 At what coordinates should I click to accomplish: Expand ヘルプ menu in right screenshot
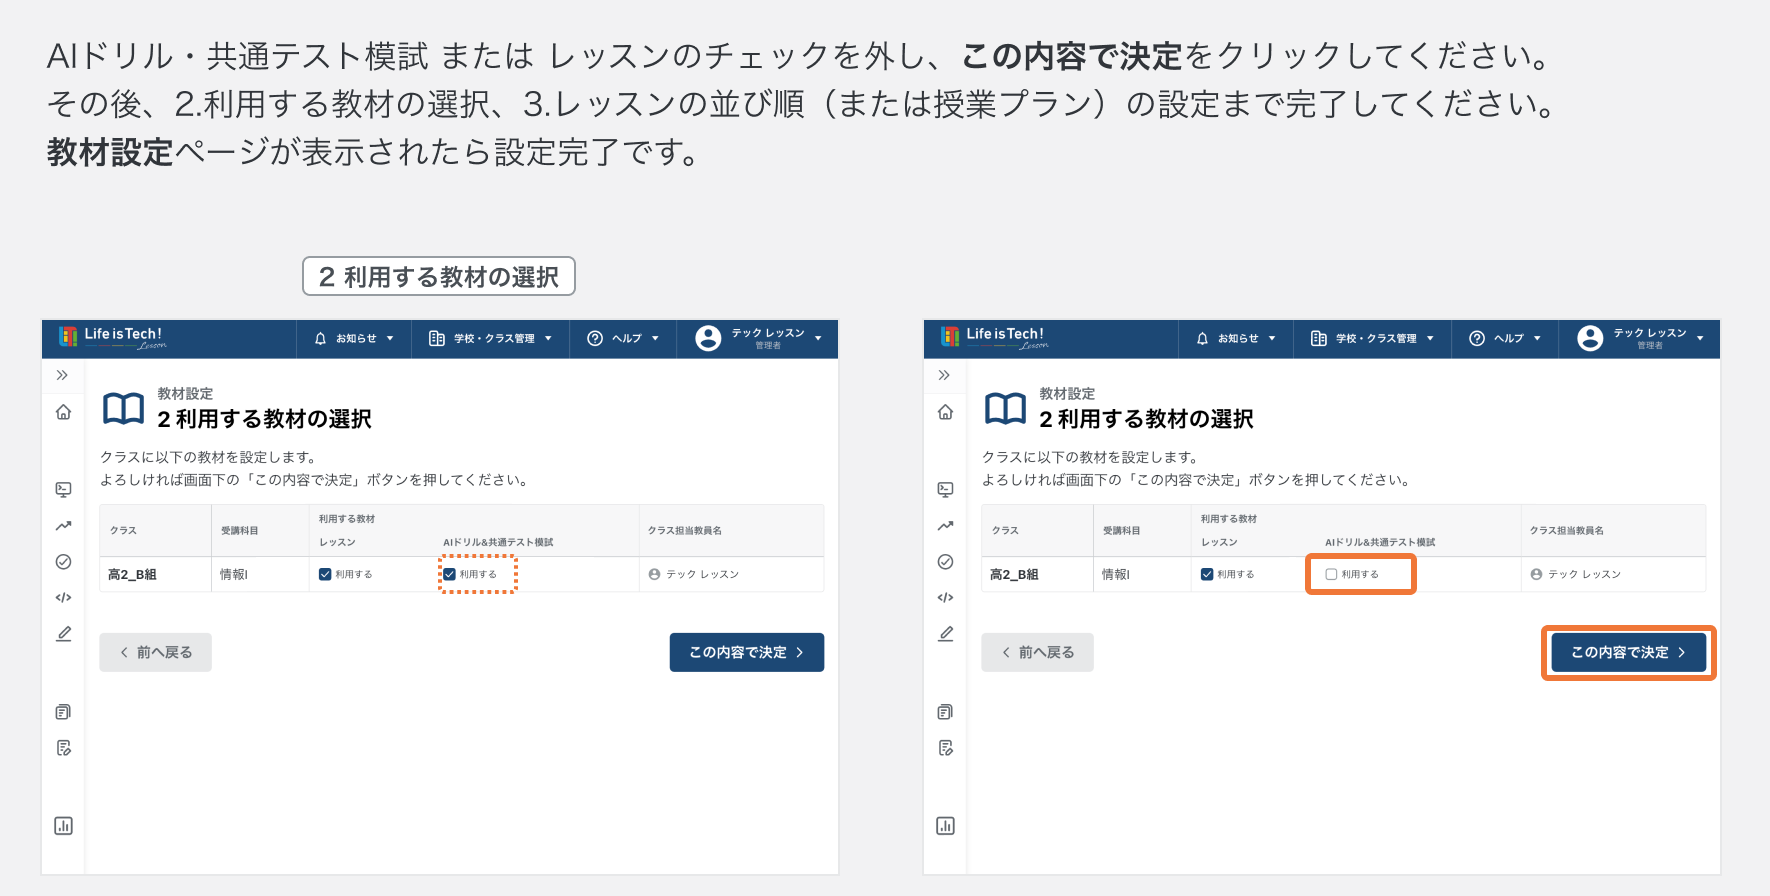(1505, 339)
